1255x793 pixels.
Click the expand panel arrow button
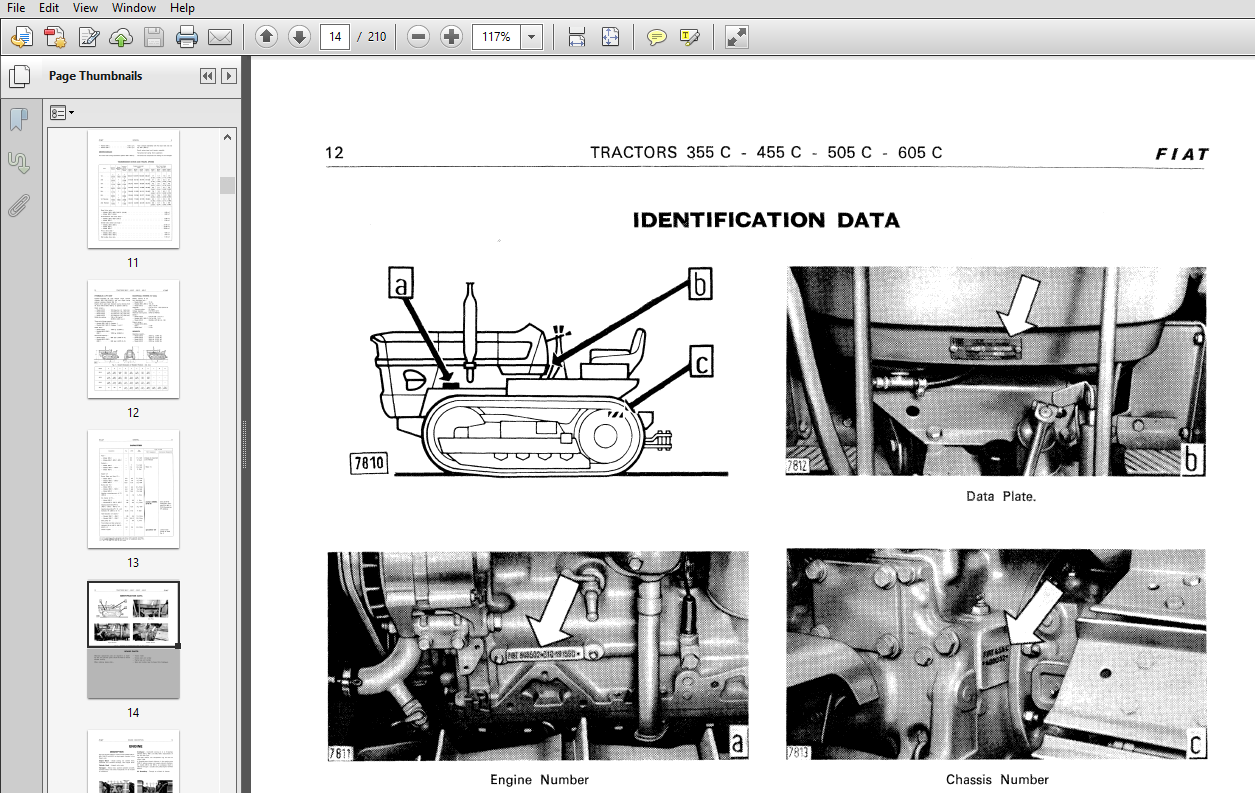coord(229,76)
